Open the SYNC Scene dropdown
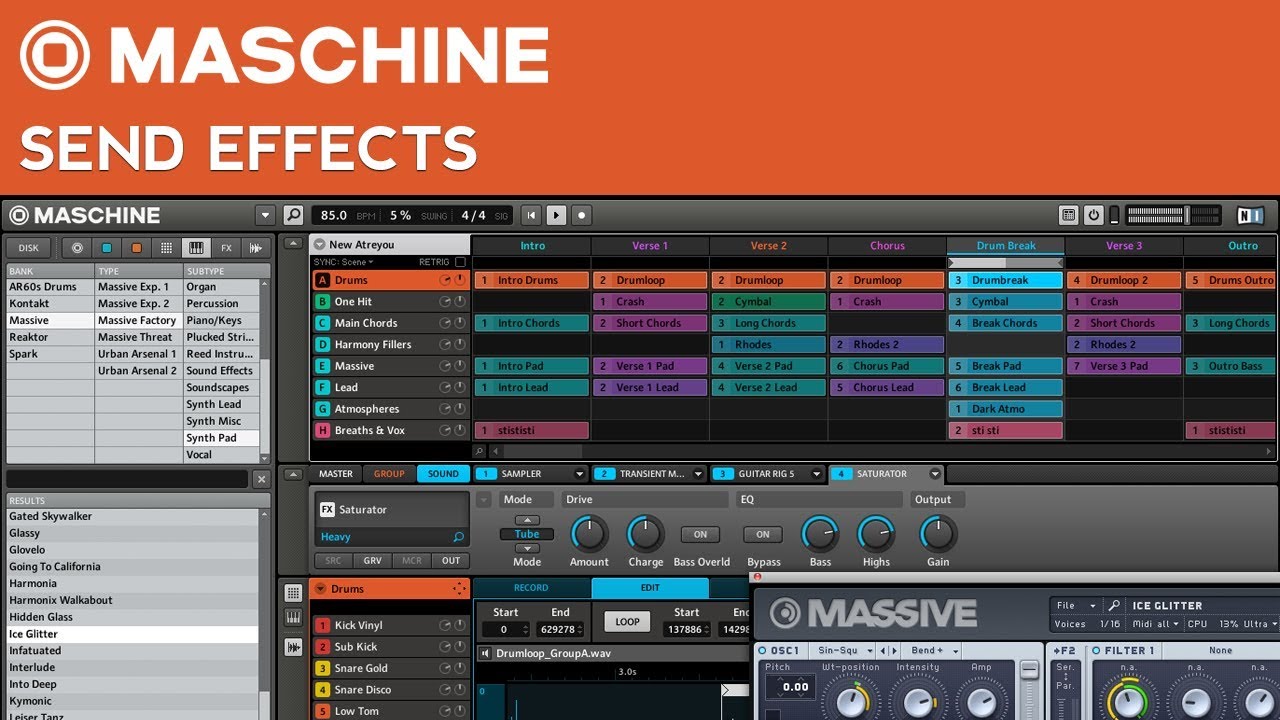Image resolution: width=1280 pixels, height=720 pixels. (343, 262)
